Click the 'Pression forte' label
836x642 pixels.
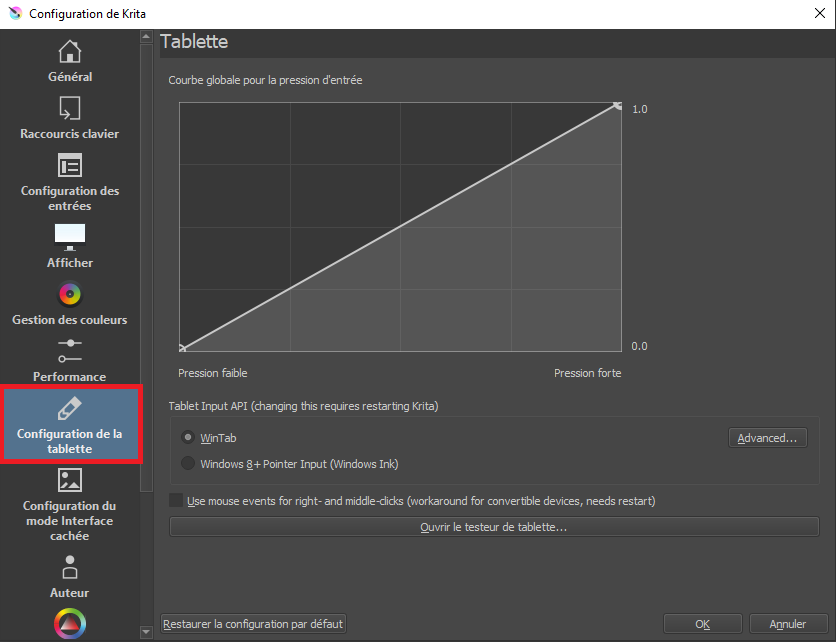[588, 373]
